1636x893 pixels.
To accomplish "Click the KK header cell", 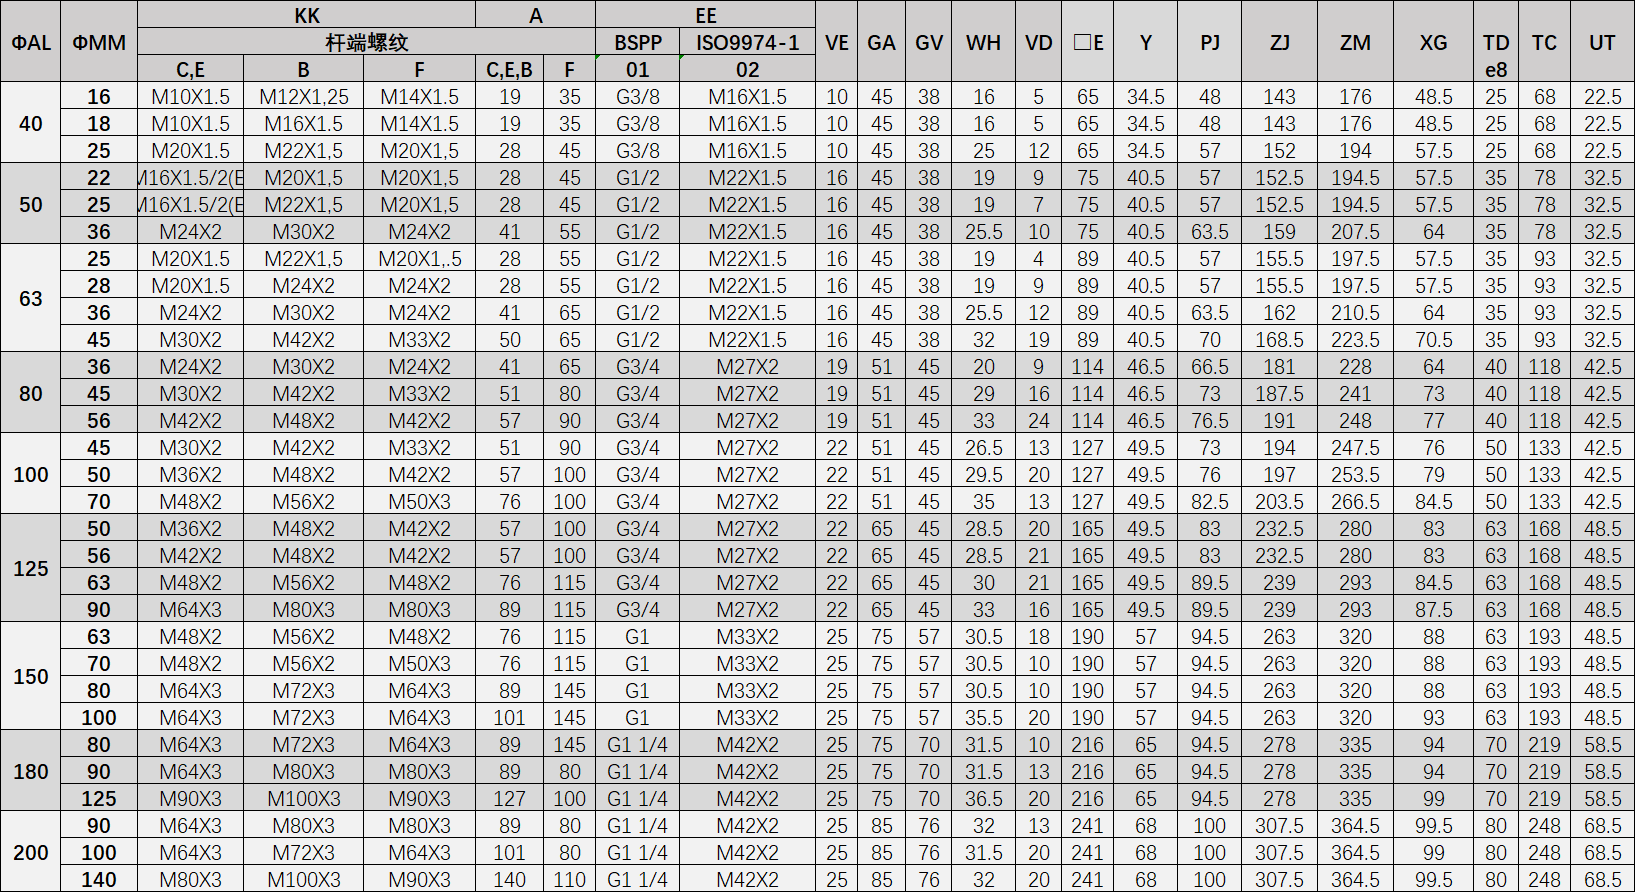I will [307, 15].
